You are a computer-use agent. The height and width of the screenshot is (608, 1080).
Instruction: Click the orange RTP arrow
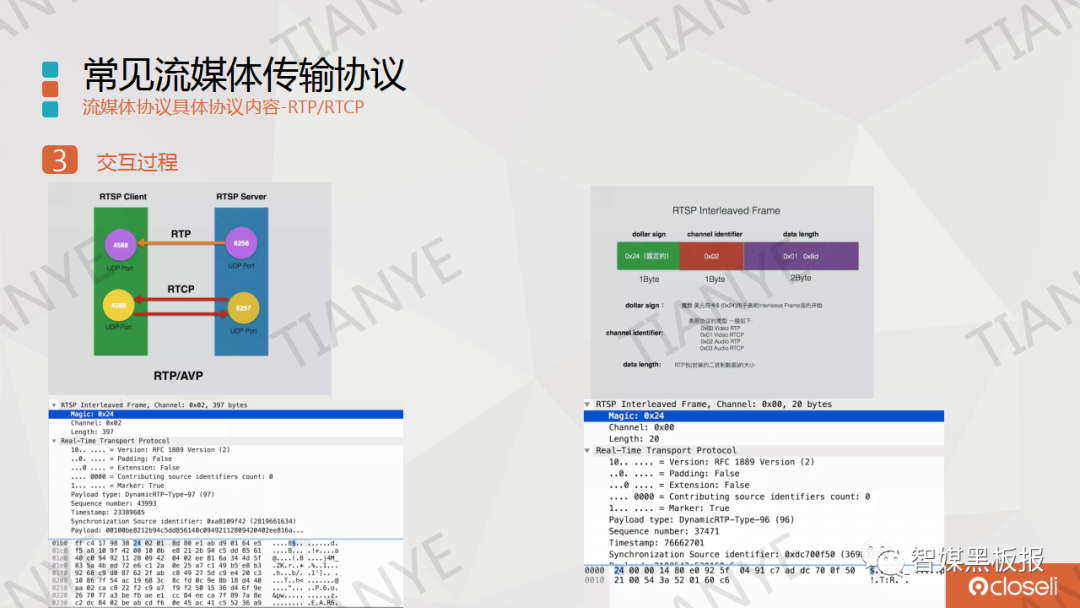point(181,243)
